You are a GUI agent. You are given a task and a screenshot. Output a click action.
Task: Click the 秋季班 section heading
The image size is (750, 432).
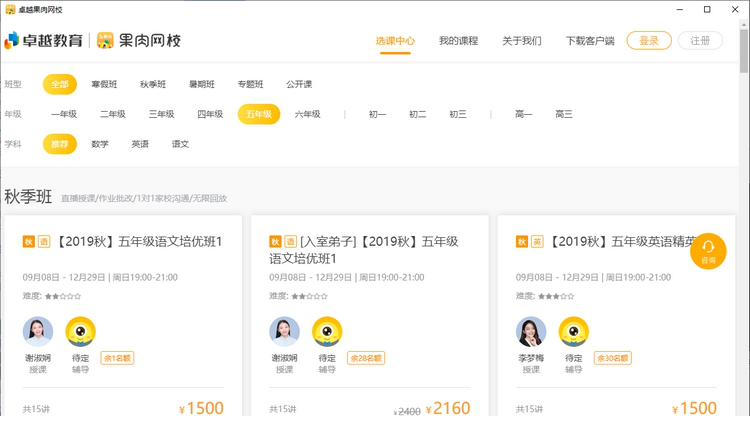click(x=28, y=197)
